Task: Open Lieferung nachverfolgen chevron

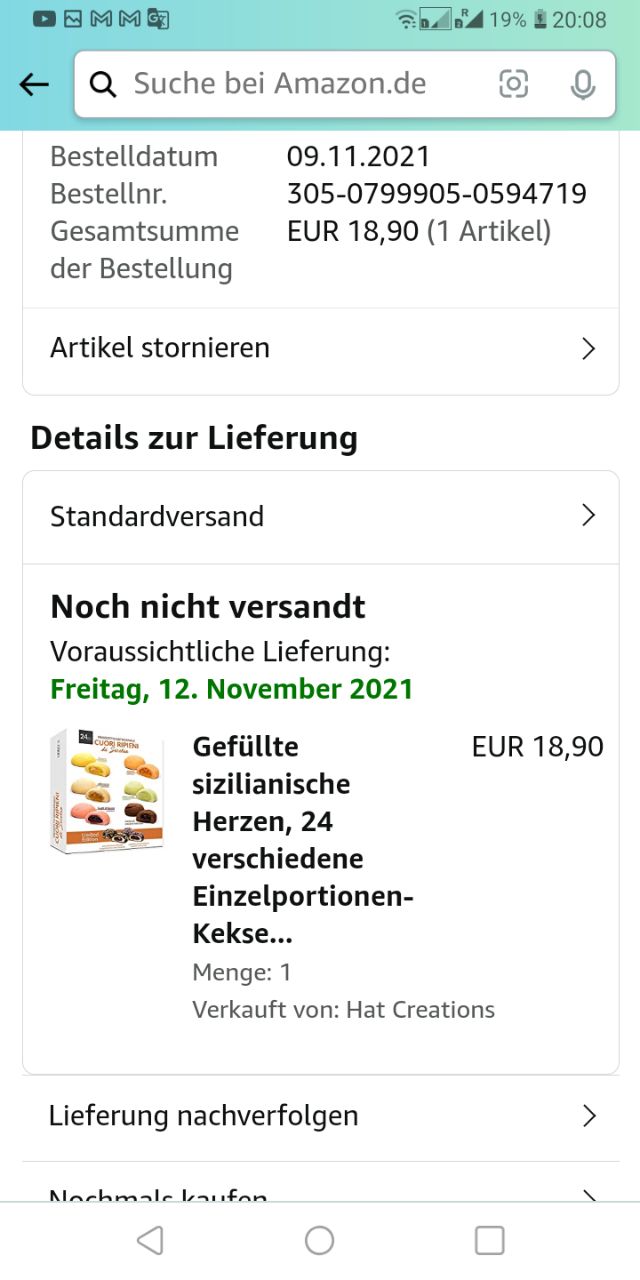Action: (x=588, y=1116)
